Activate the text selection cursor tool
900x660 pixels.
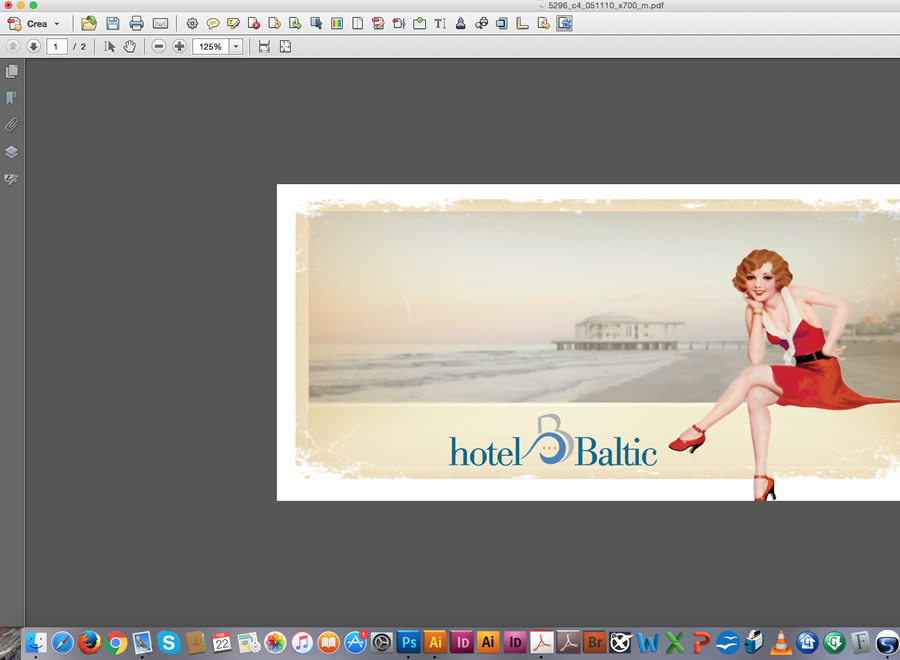(110, 47)
